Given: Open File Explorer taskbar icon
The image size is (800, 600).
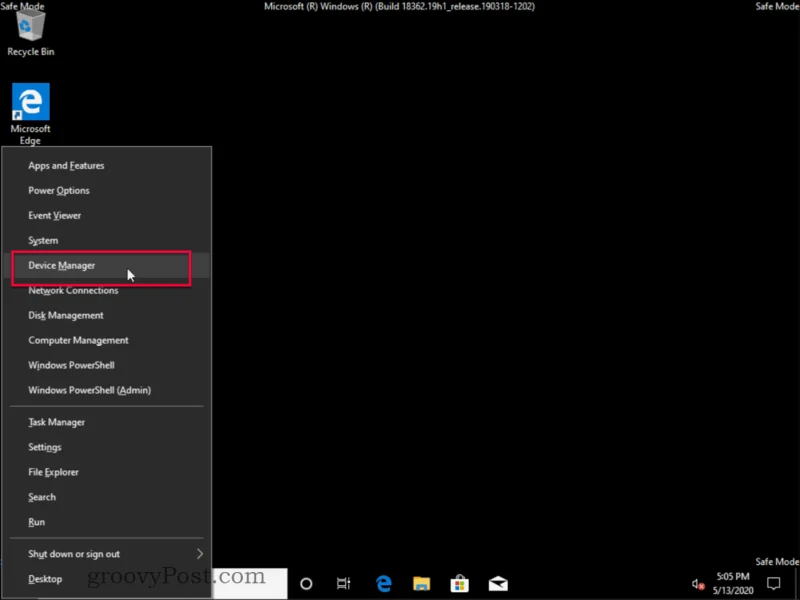Looking at the screenshot, I should 421,583.
